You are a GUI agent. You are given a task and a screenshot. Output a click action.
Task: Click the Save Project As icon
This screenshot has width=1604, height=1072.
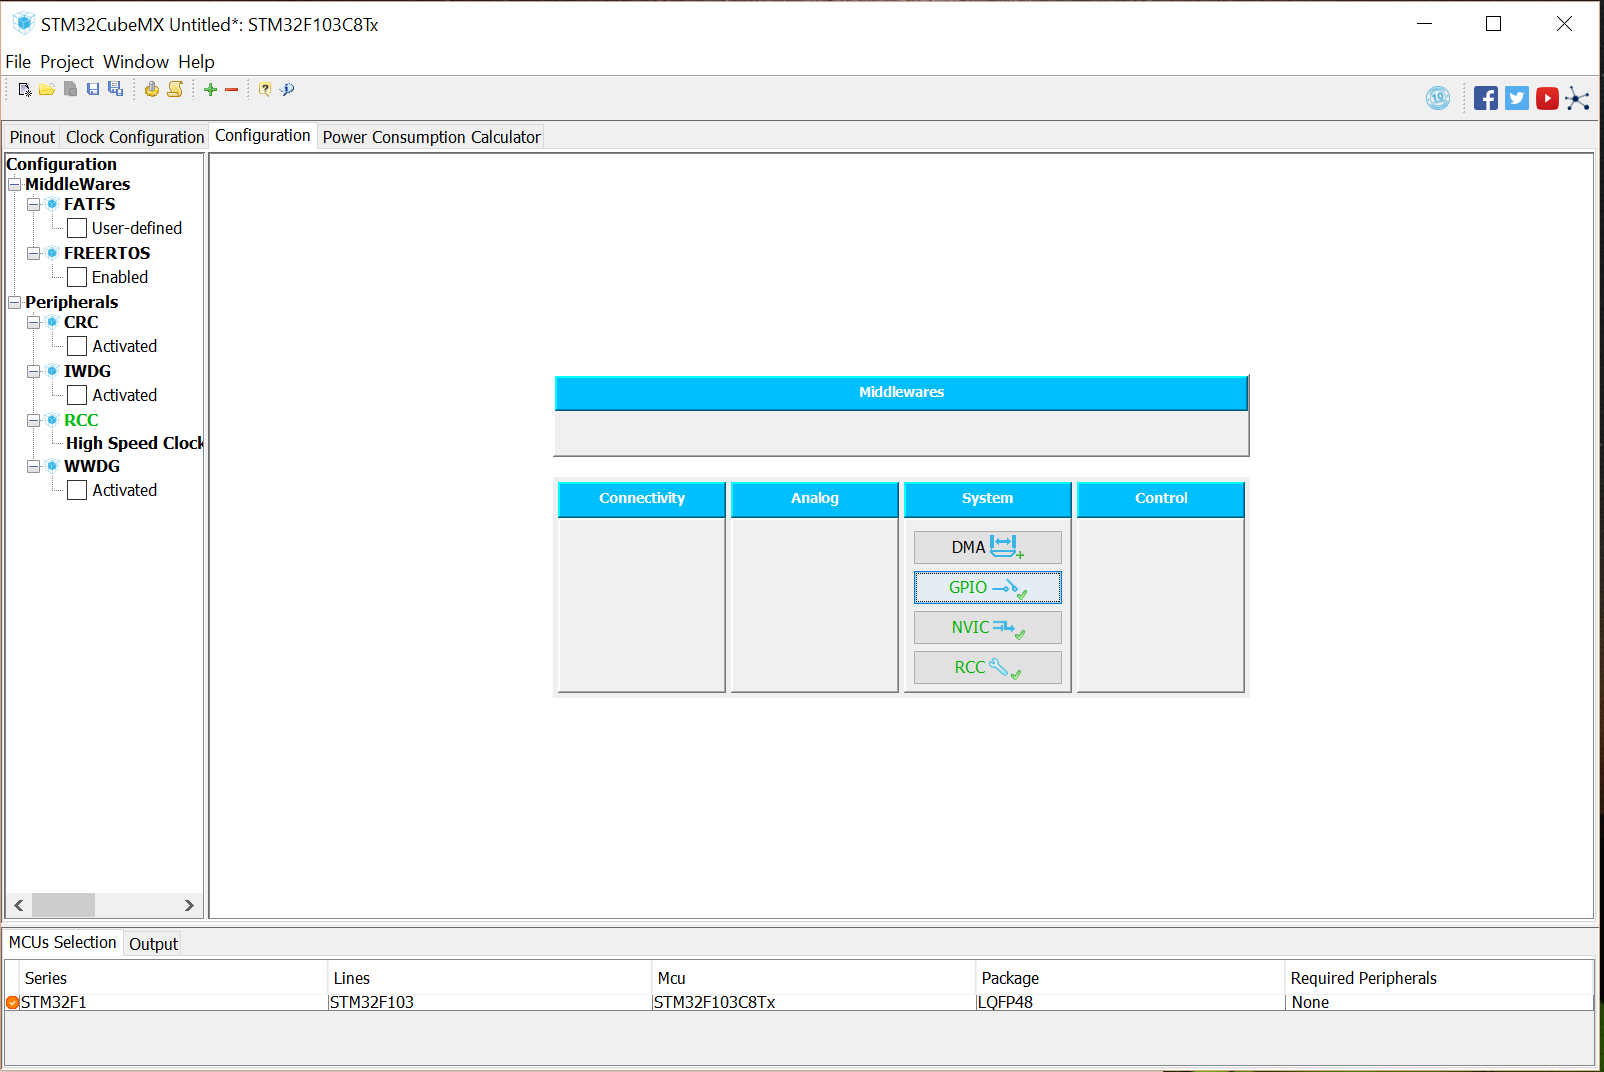point(116,89)
